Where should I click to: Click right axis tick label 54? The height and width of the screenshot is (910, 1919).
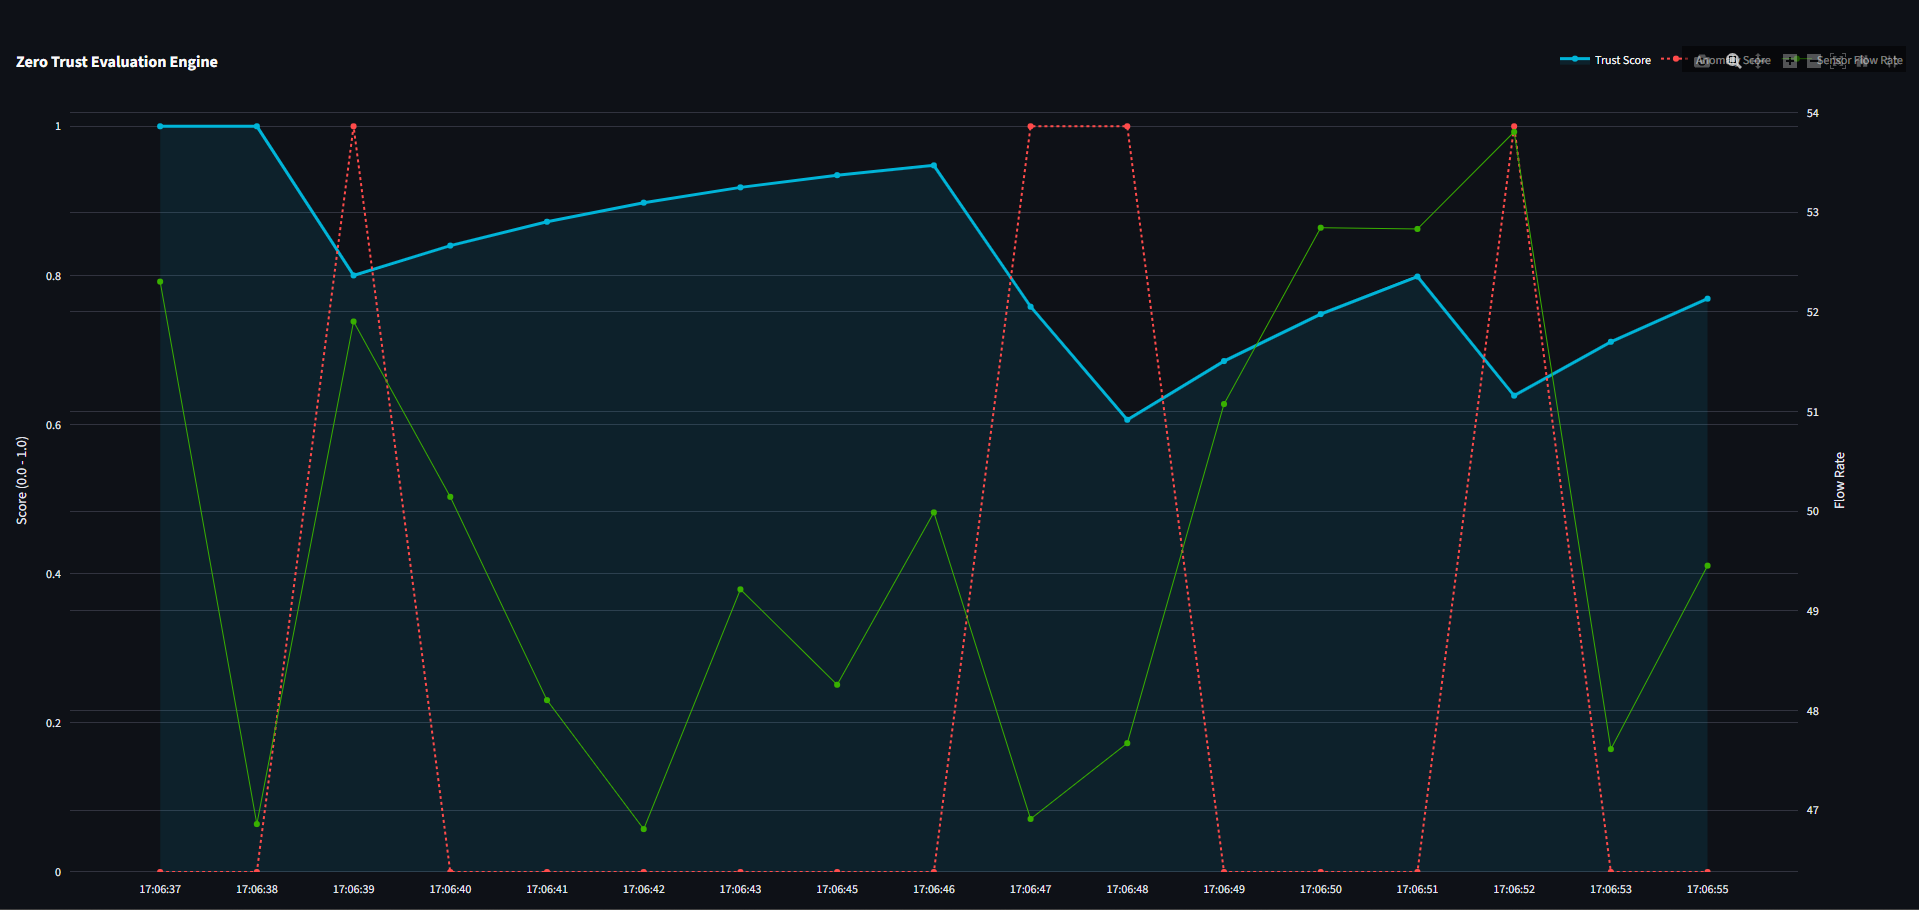pyautogui.click(x=1812, y=113)
